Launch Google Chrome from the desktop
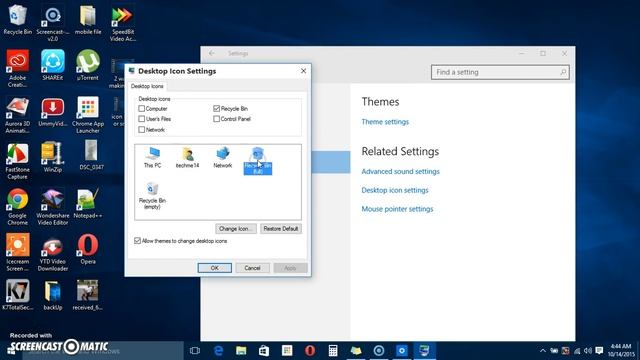 click(18, 207)
